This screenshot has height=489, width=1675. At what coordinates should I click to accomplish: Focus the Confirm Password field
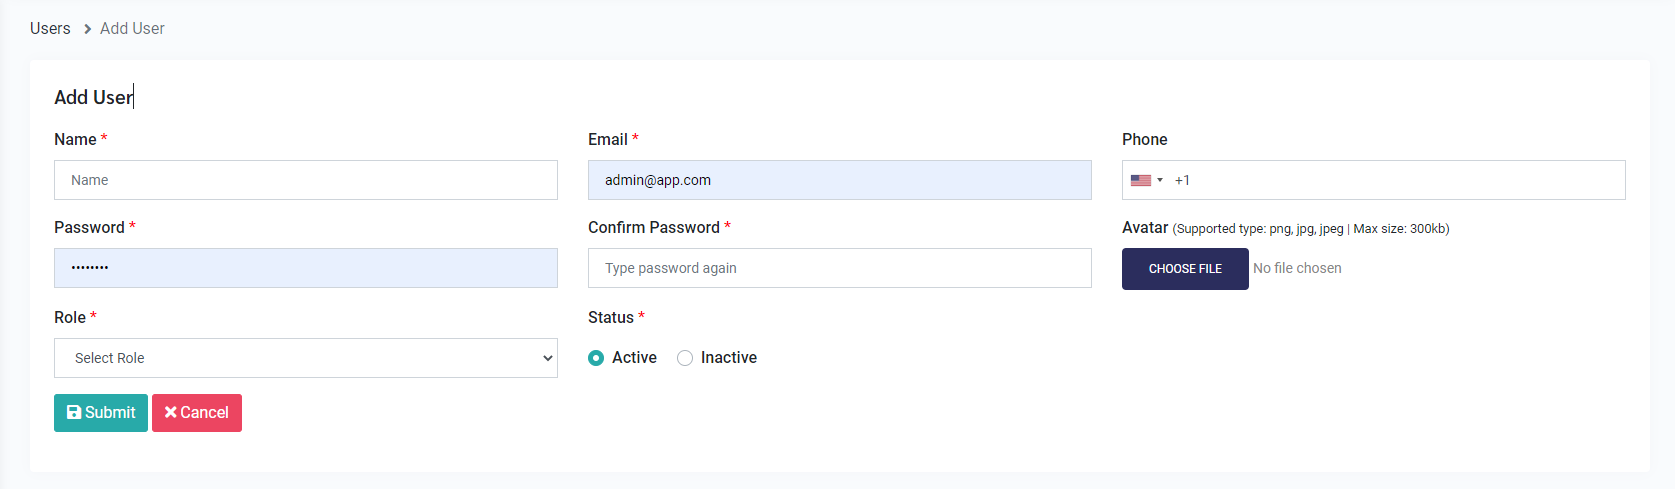pyautogui.click(x=840, y=268)
